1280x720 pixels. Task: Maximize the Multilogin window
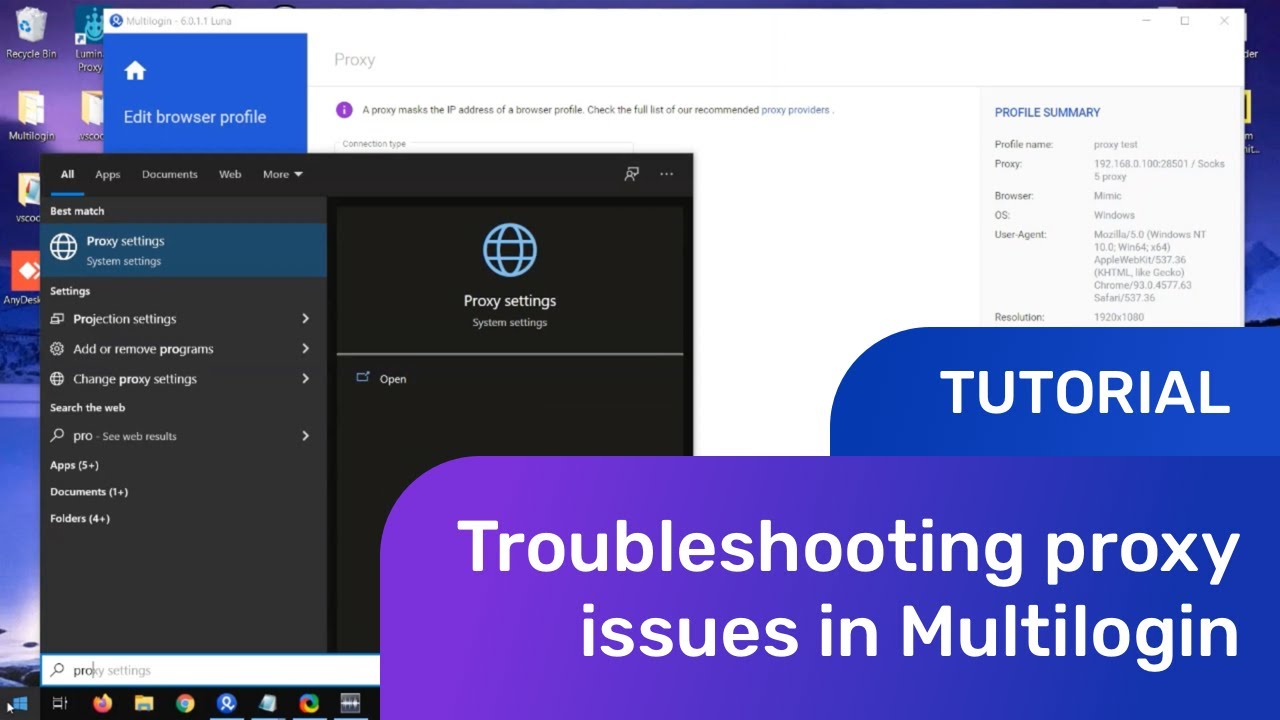(1184, 21)
